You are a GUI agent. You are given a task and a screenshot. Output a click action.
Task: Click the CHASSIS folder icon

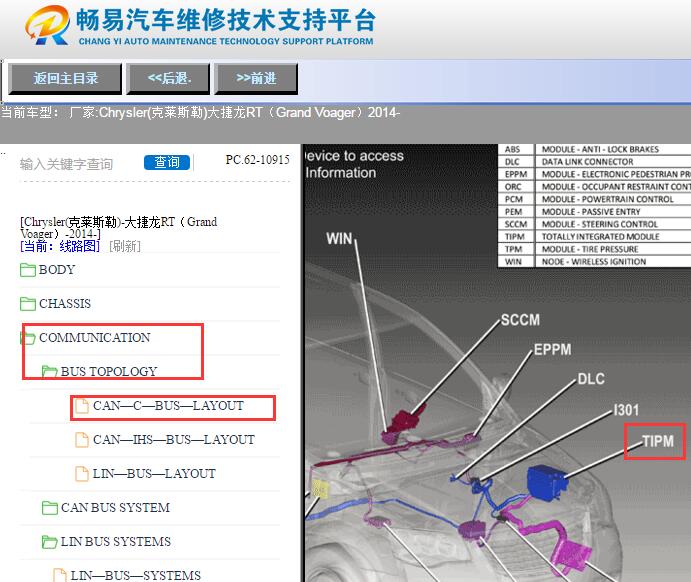coord(28,304)
